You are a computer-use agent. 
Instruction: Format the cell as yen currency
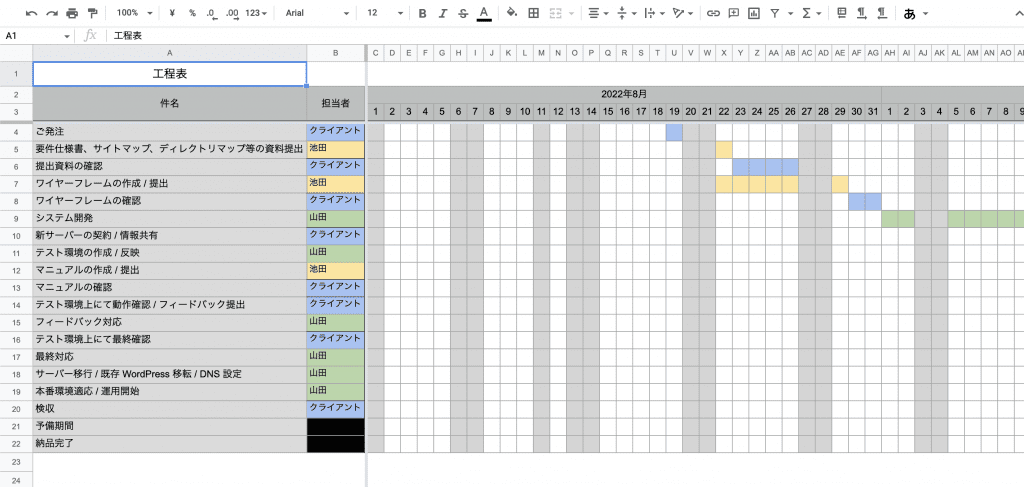click(172, 13)
